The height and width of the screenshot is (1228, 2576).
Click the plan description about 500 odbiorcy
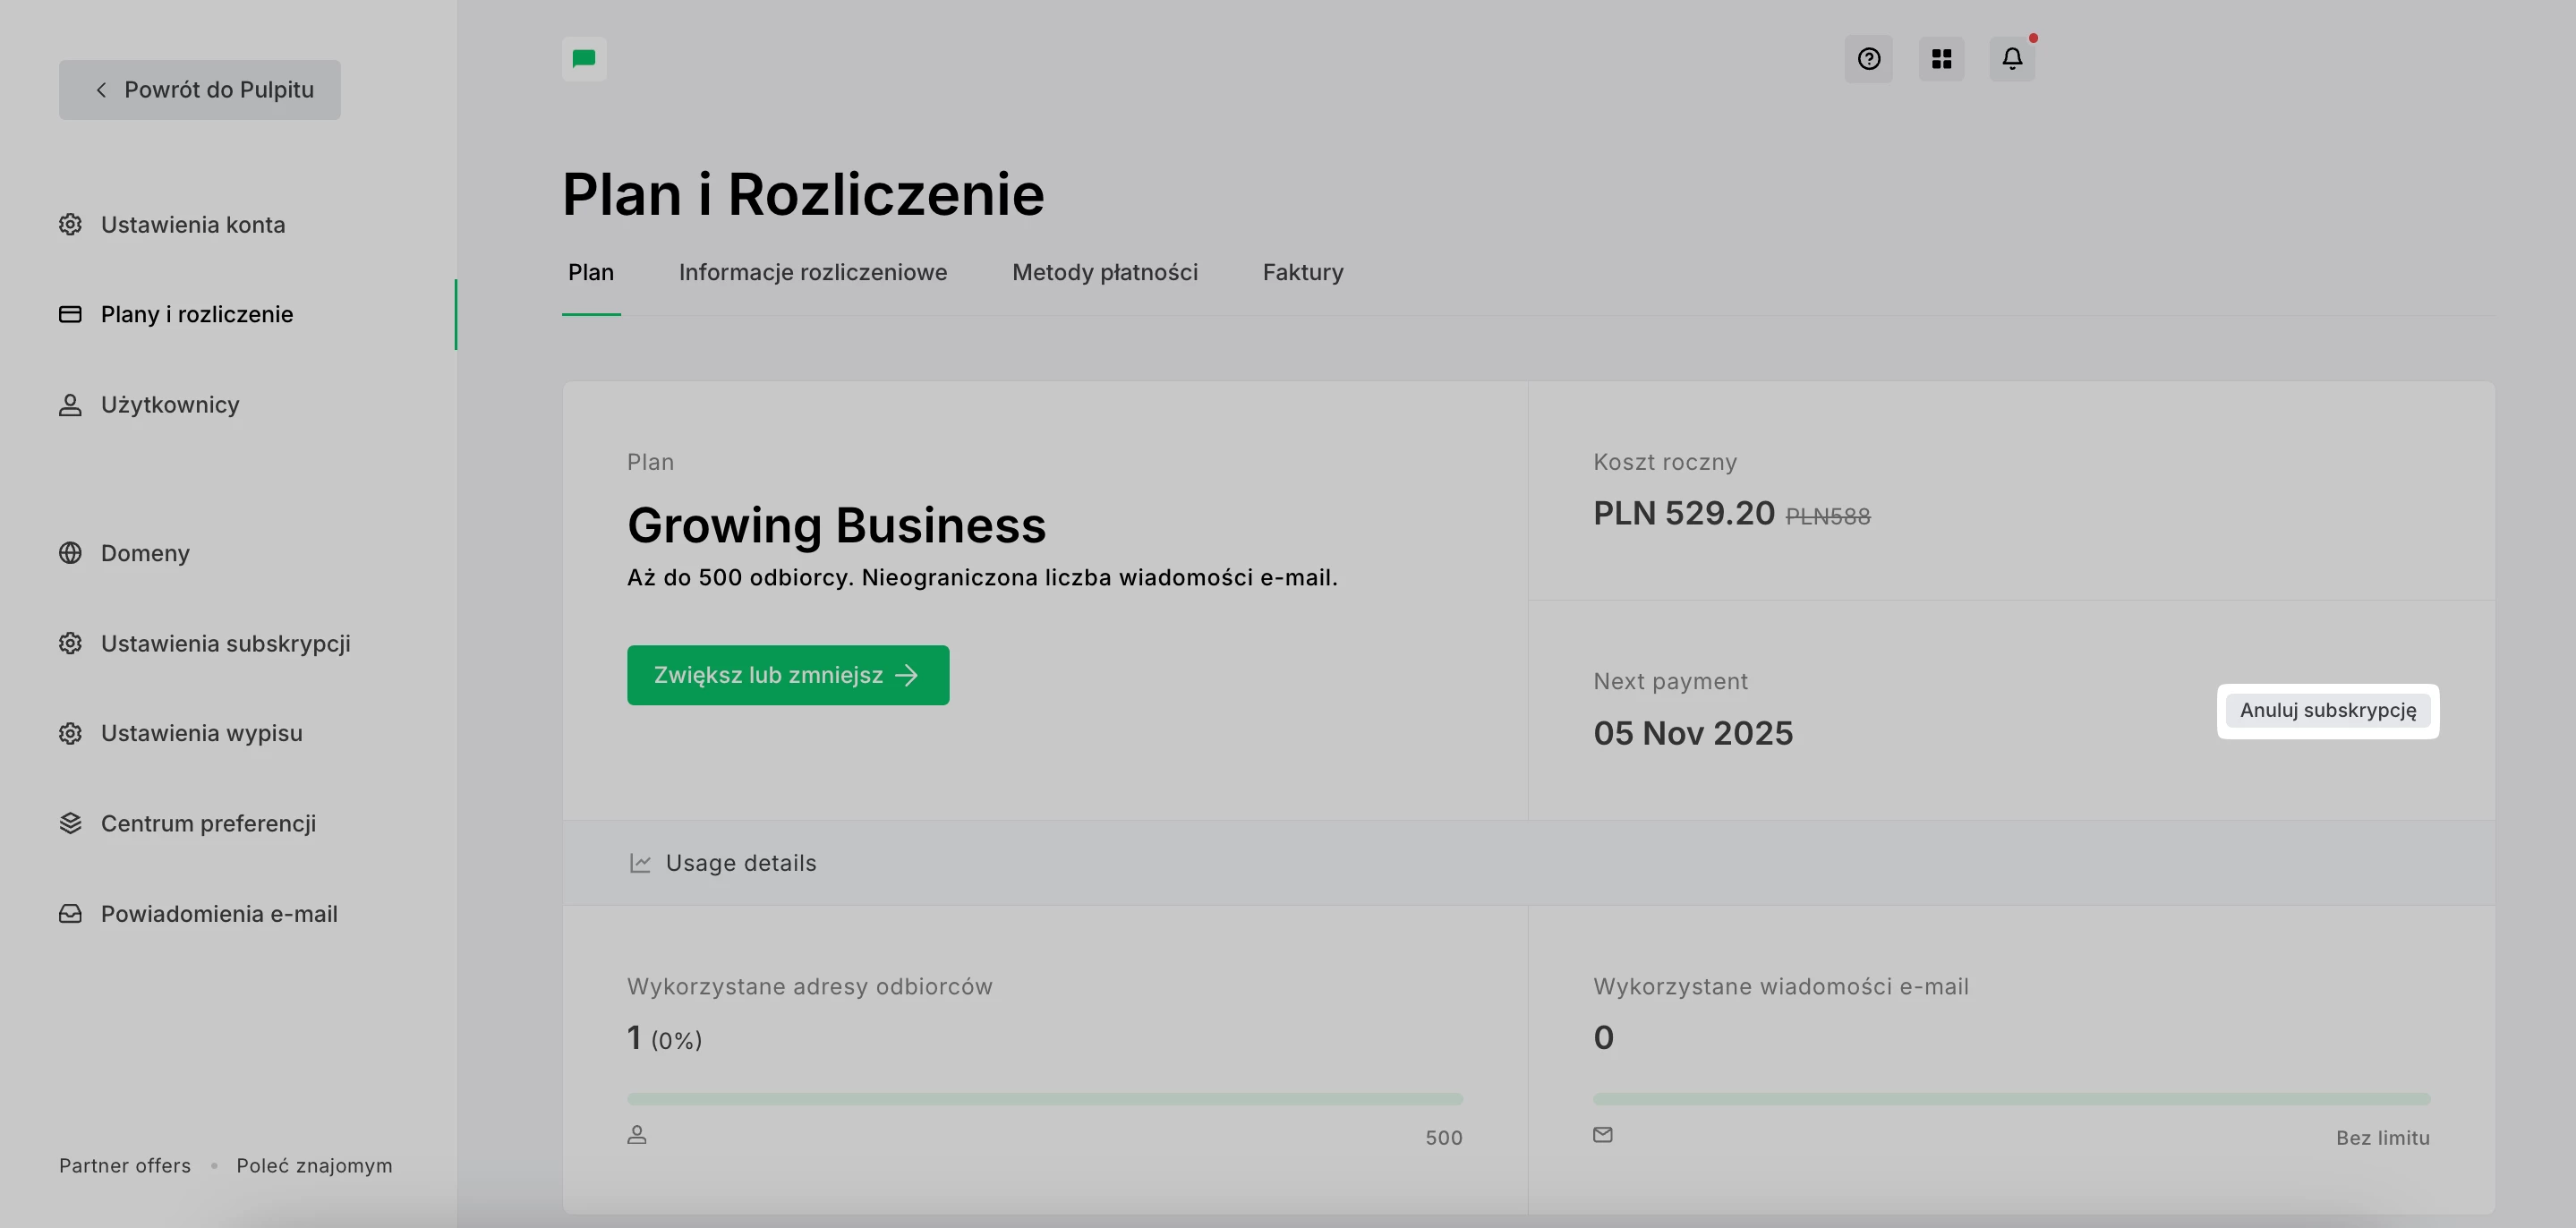click(x=982, y=578)
